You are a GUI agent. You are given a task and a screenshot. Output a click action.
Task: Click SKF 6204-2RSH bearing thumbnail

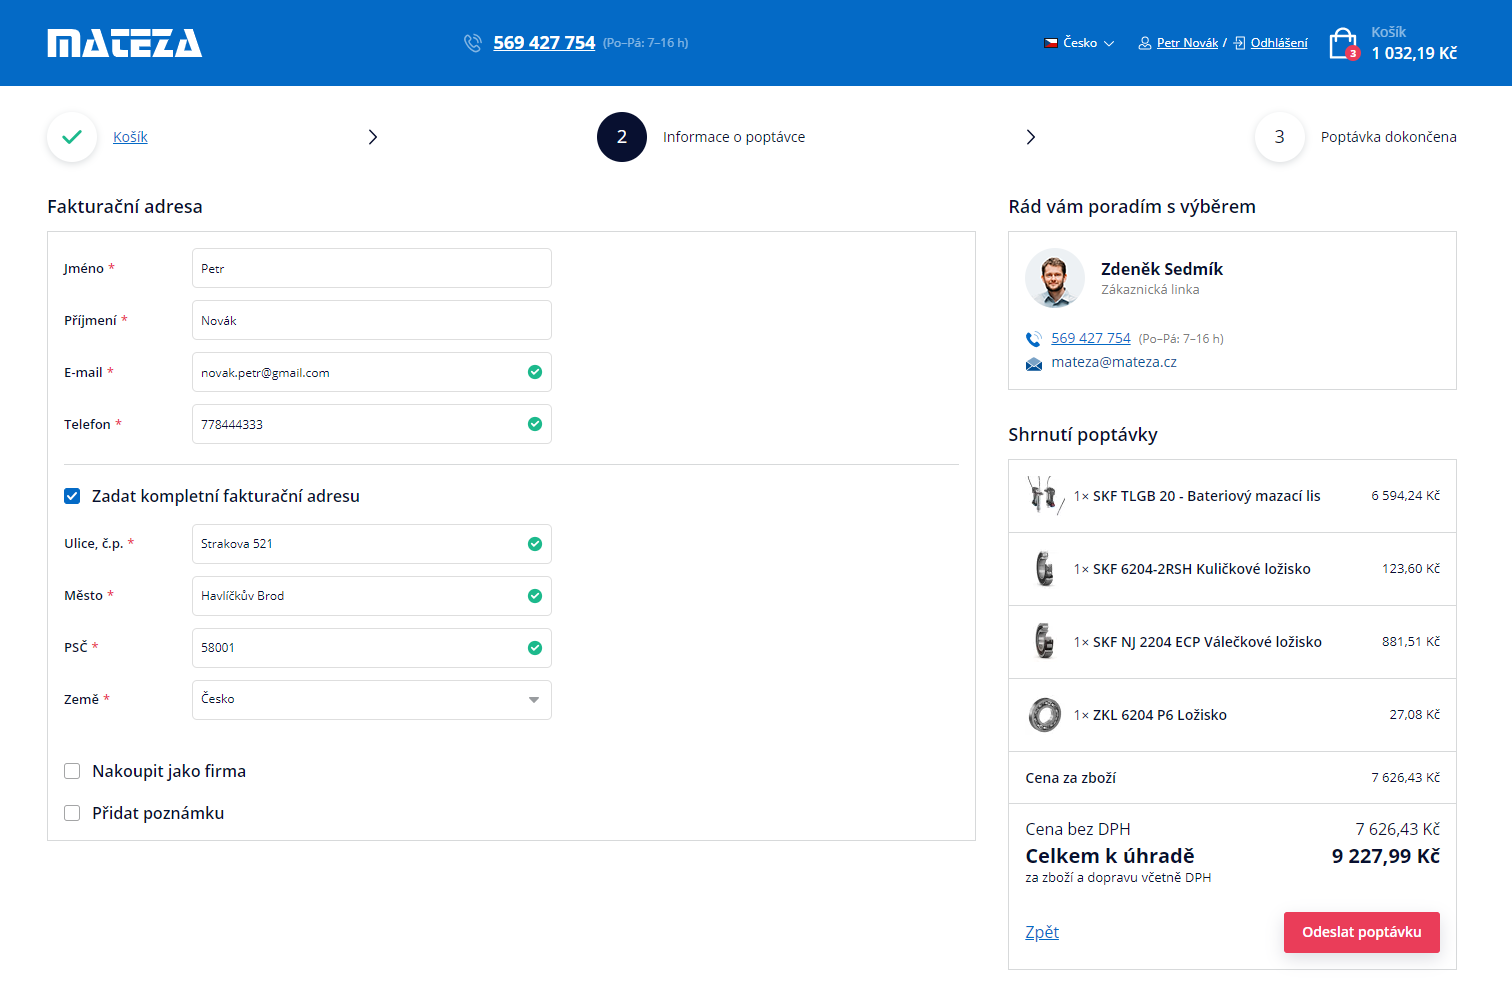1045,568
